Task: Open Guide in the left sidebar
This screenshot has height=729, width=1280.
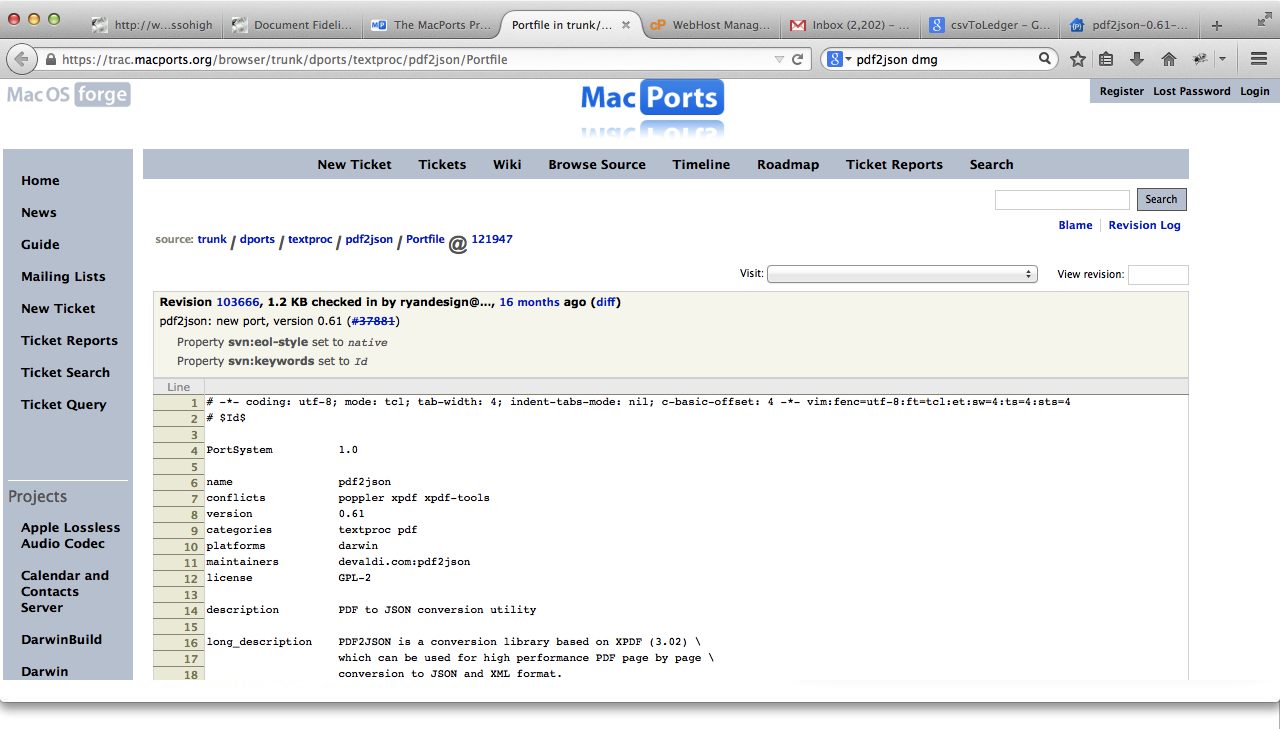Action: pos(40,244)
